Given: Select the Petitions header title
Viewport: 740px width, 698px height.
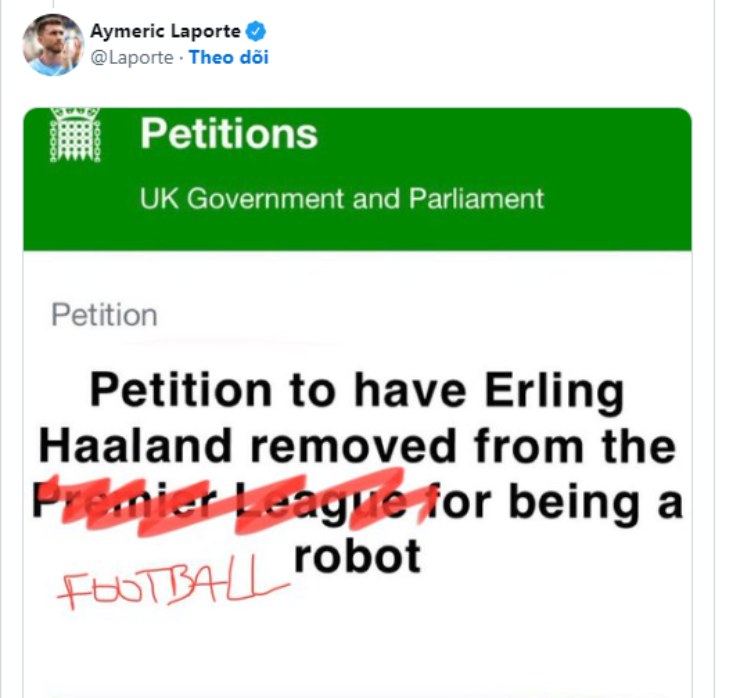Looking at the screenshot, I should [229, 134].
